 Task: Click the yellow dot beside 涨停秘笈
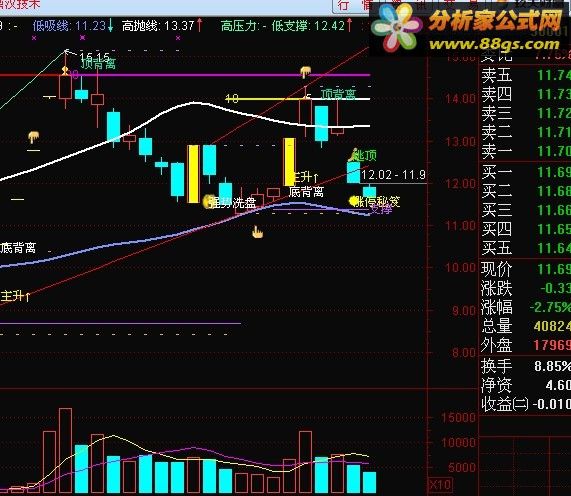click(353, 201)
